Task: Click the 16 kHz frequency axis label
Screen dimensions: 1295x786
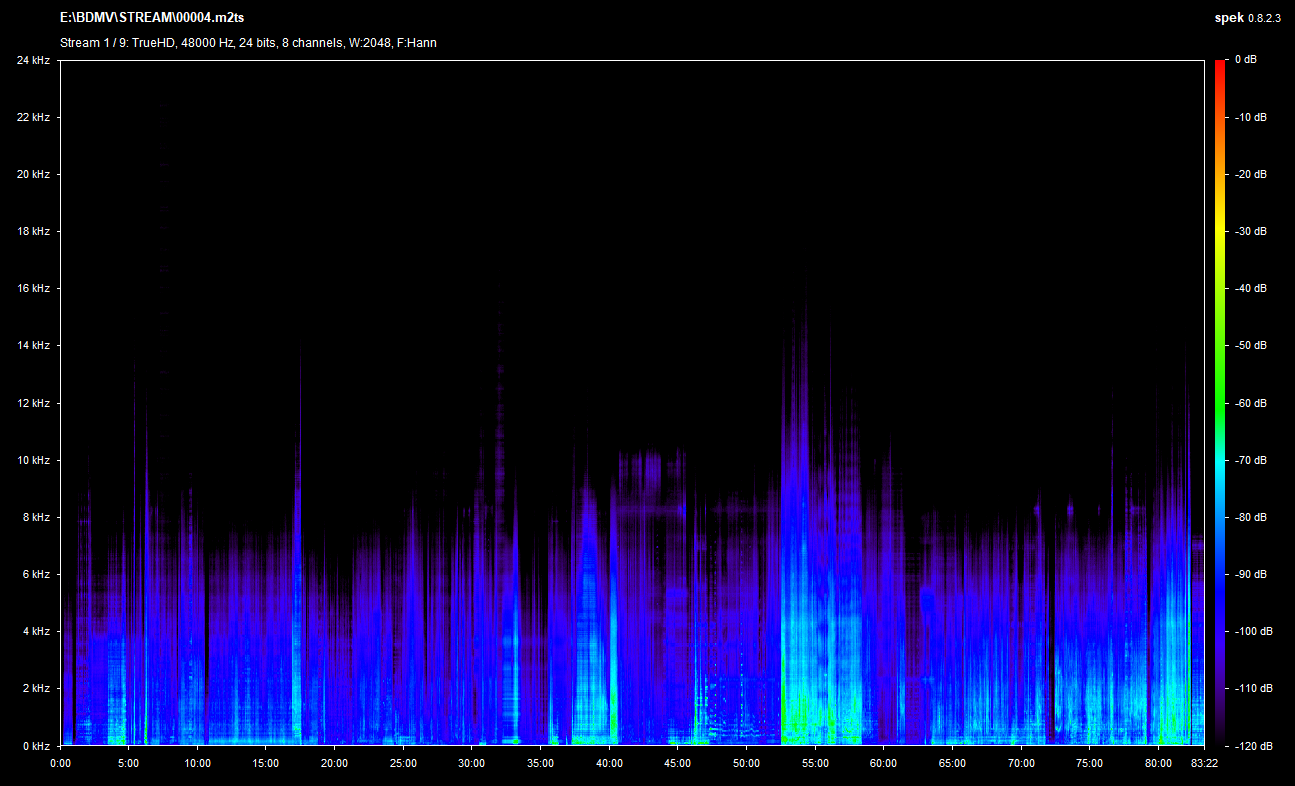Action: coord(33,288)
